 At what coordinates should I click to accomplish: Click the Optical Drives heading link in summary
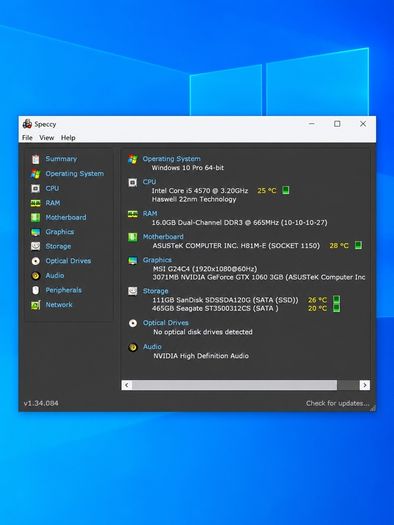coord(166,323)
